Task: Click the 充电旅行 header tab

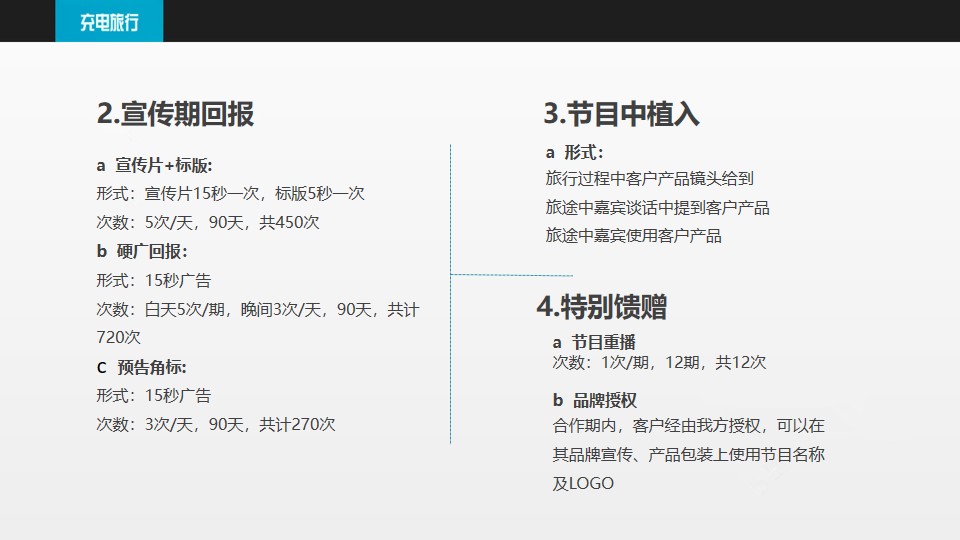Action: pos(109,21)
